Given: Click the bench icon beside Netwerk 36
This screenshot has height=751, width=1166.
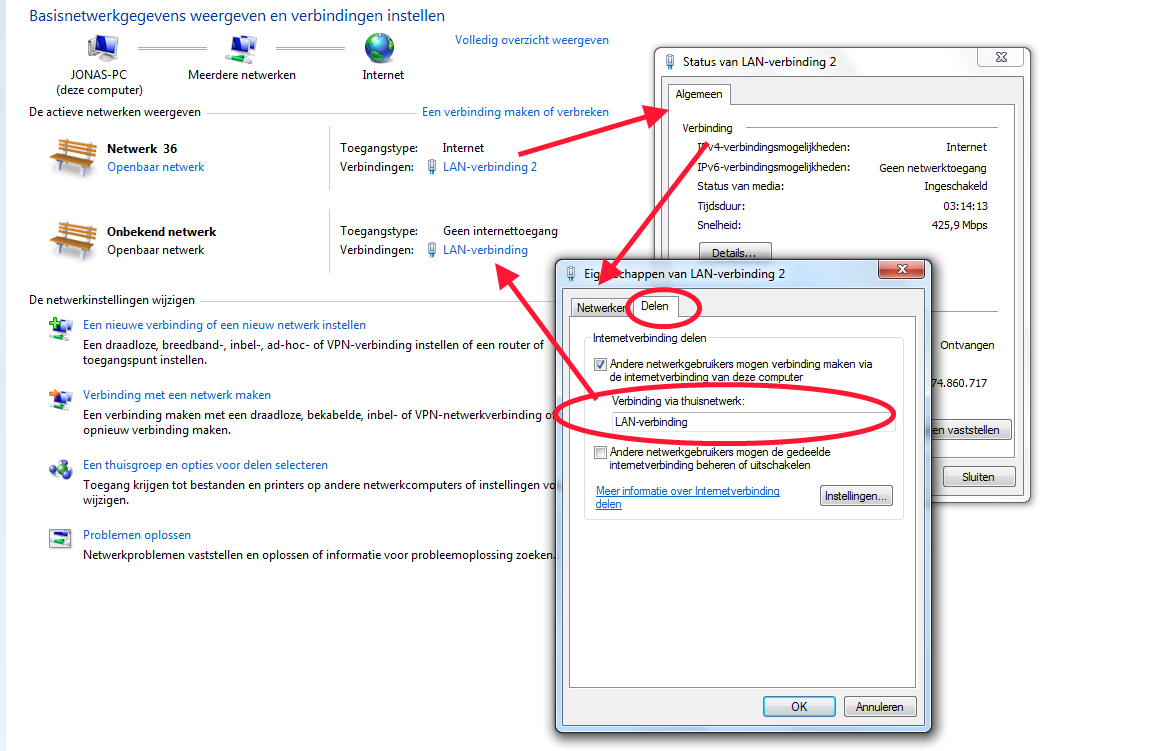Looking at the screenshot, I should 73,158.
